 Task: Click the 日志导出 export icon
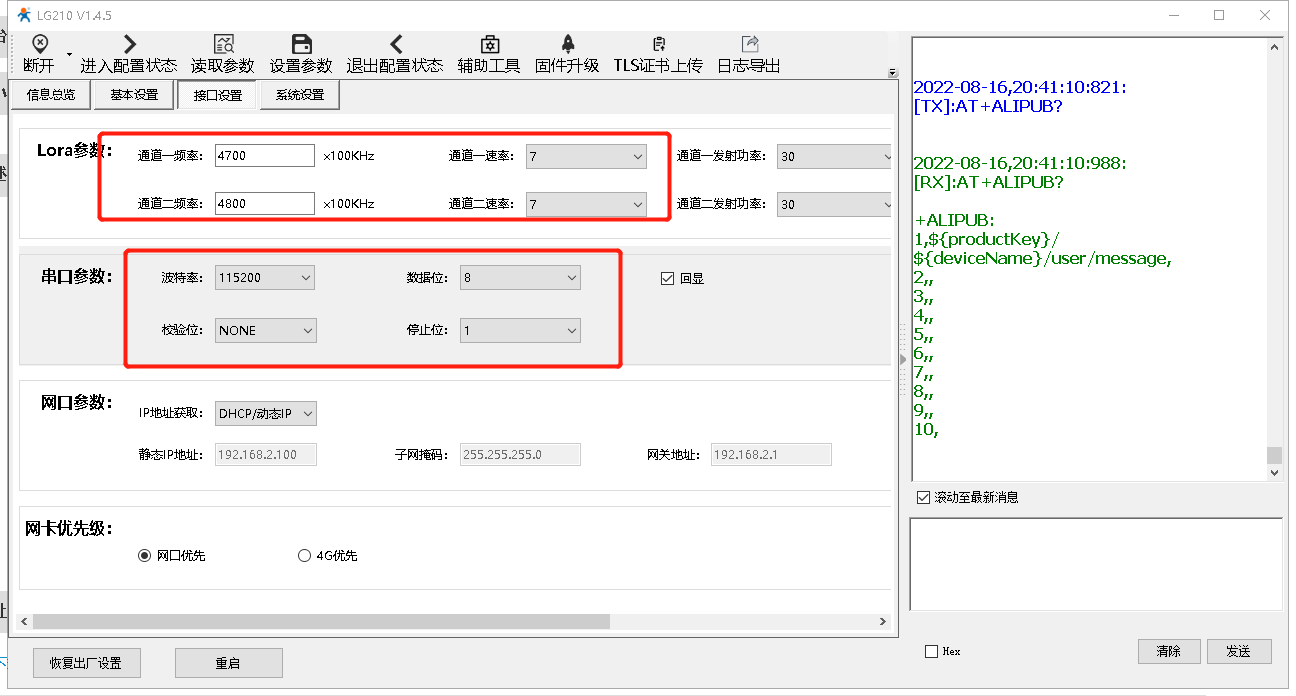pos(749,44)
